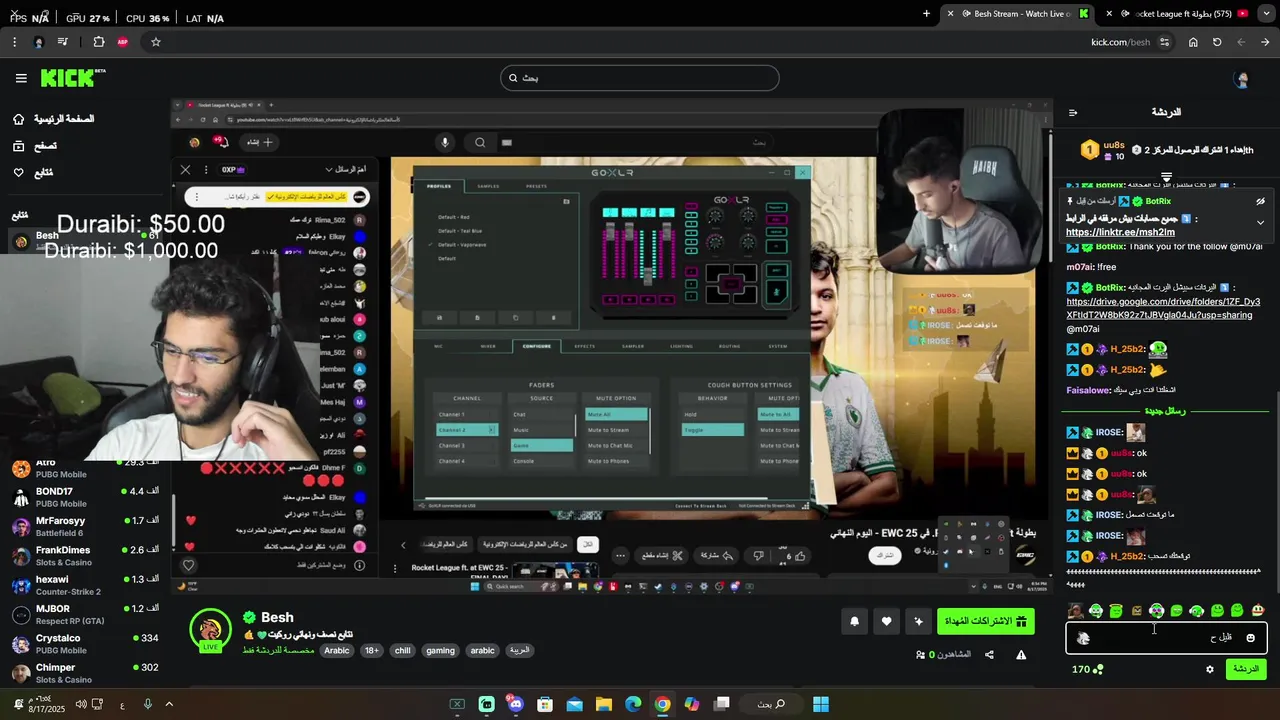Click the taskbar search box
This screenshot has height=720, width=1280.
(770, 704)
